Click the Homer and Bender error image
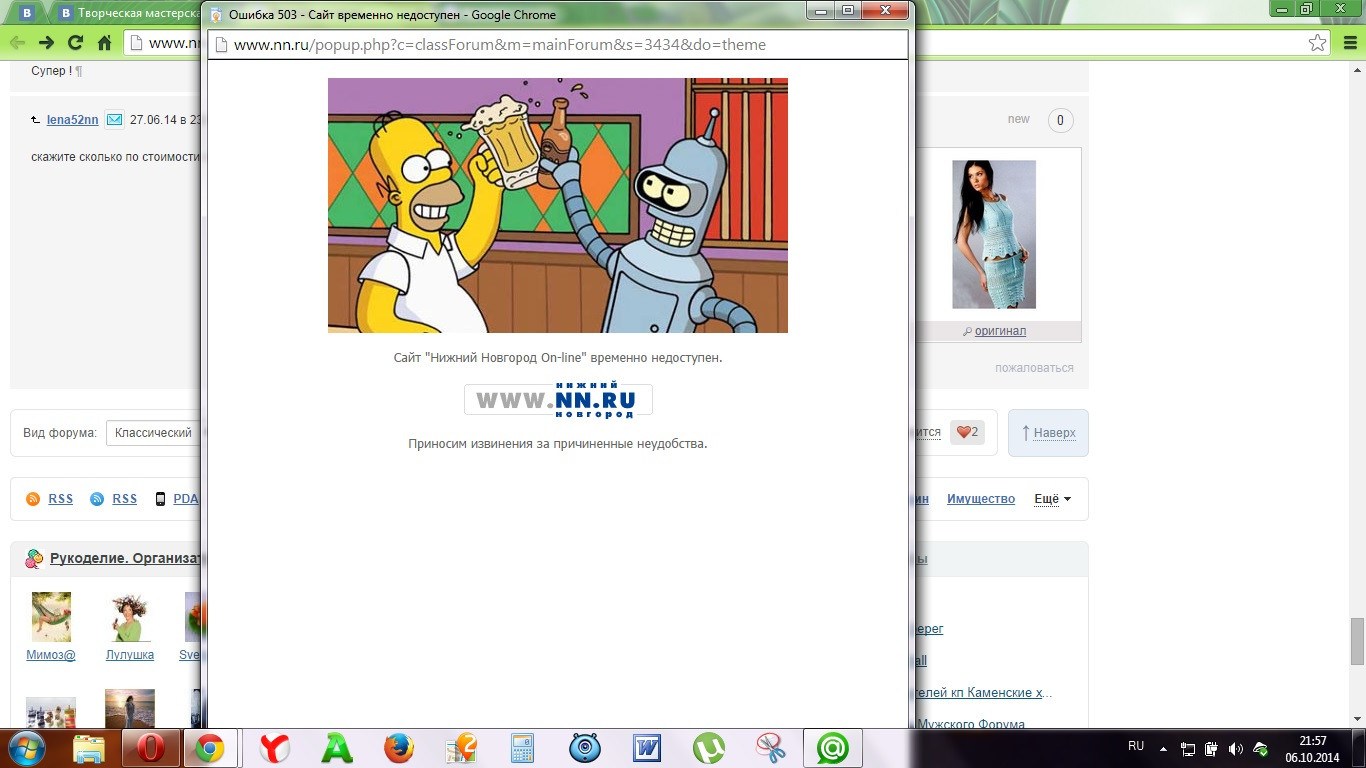Viewport: 1366px width, 768px height. [558, 205]
